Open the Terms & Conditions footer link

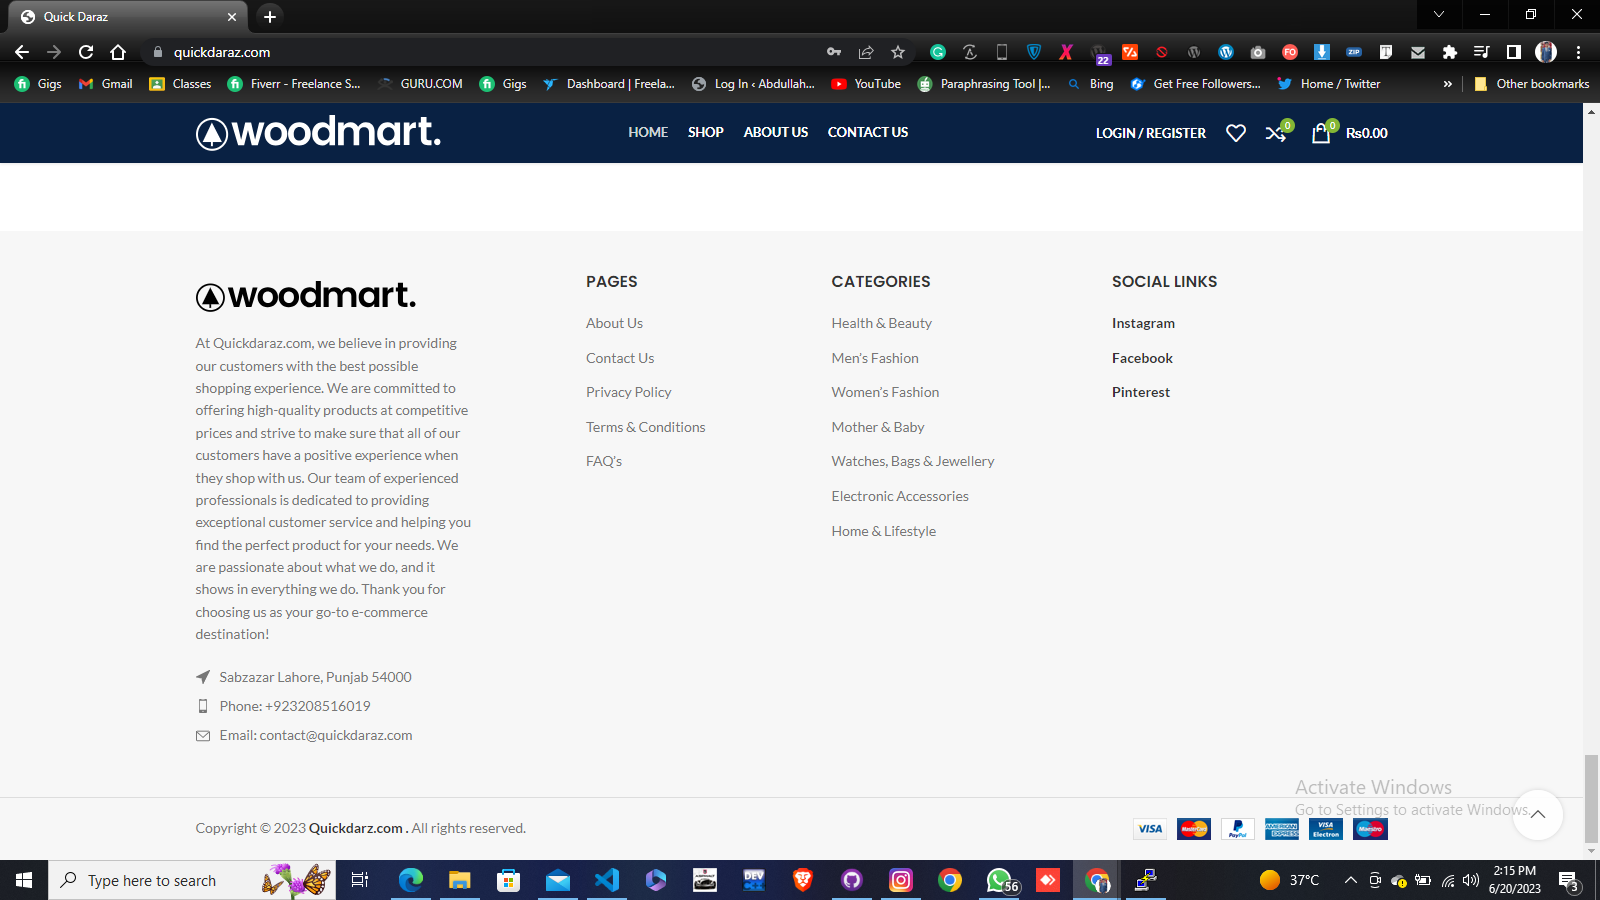(646, 427)
